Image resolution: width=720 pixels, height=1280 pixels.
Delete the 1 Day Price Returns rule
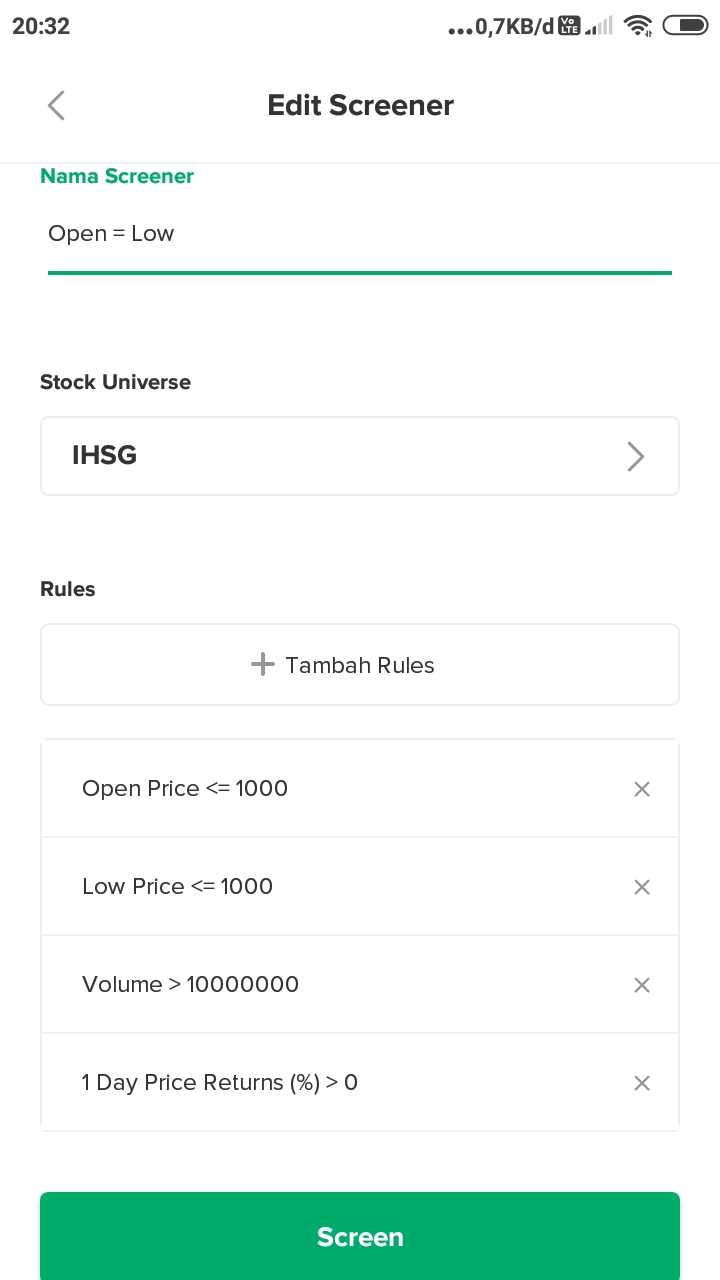tap(642, 1083)
